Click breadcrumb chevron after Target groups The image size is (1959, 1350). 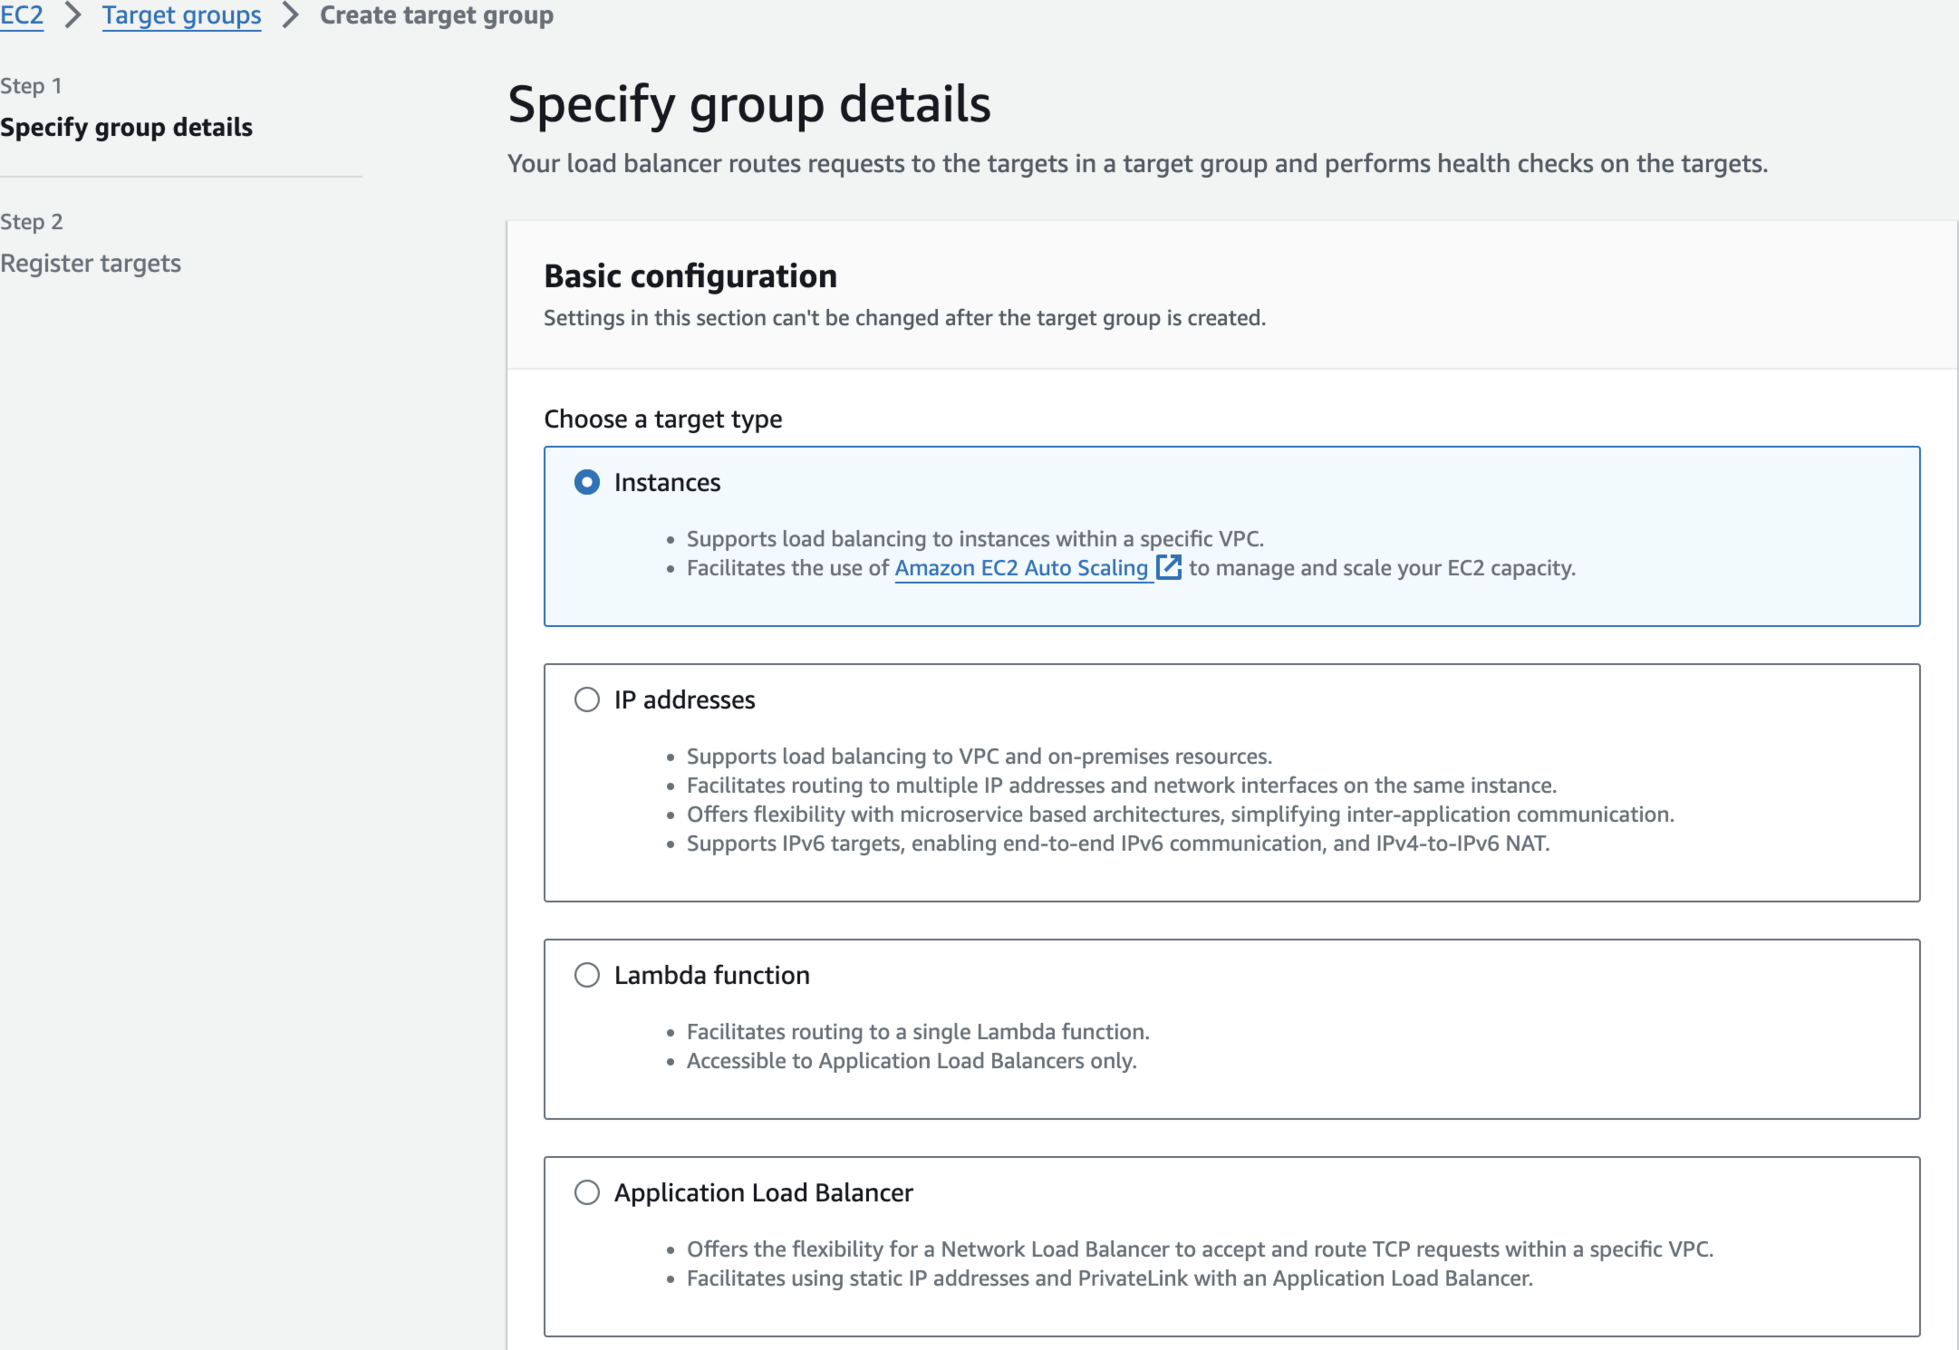[290, 15]
